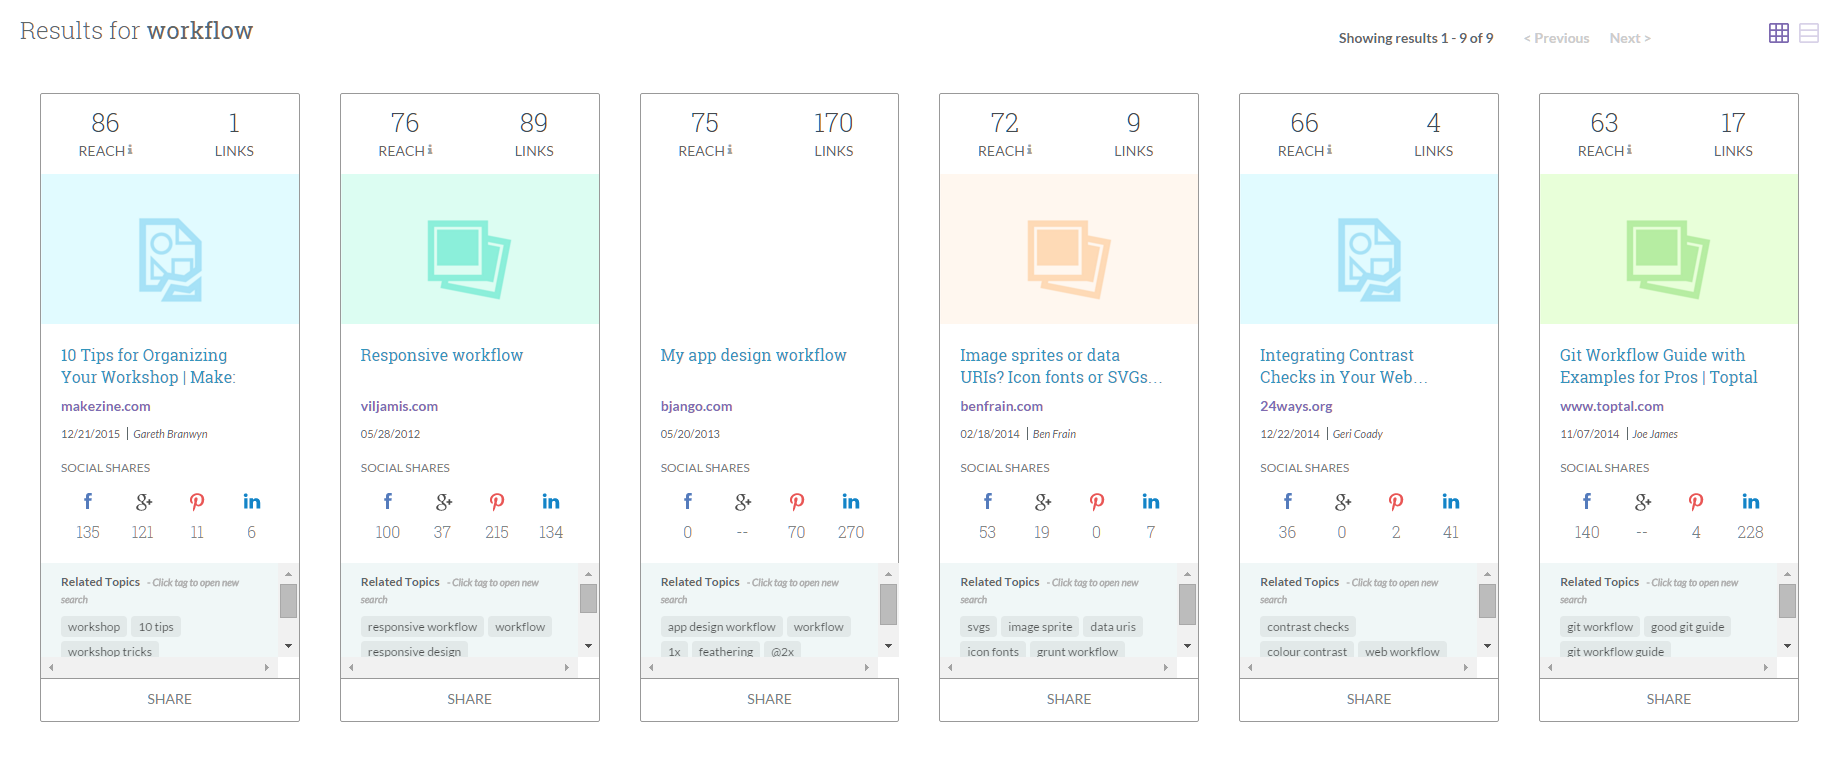The image size is (1847, 758).
Task: Switch to grid view layout
Action: (1778, 33)
